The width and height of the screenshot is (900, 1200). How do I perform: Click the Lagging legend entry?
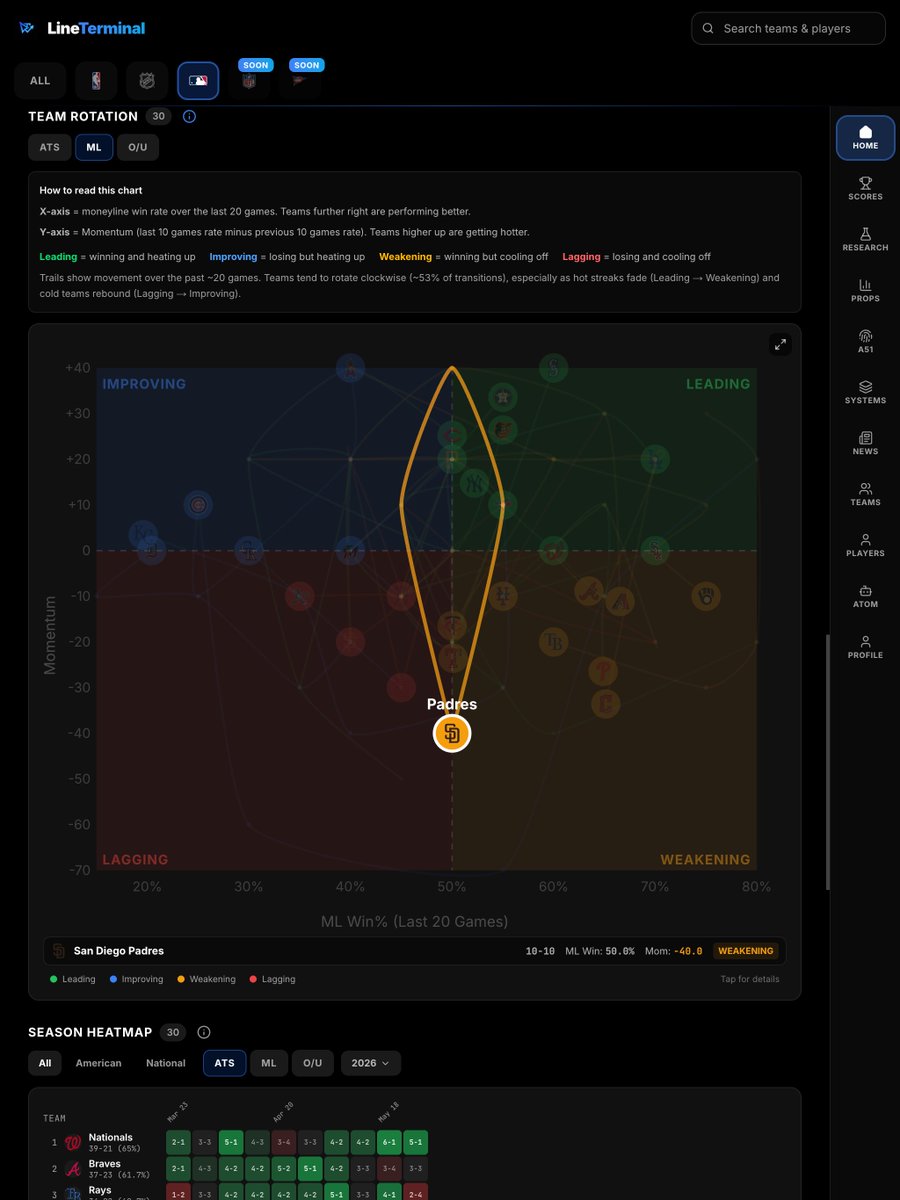point(272,979)
